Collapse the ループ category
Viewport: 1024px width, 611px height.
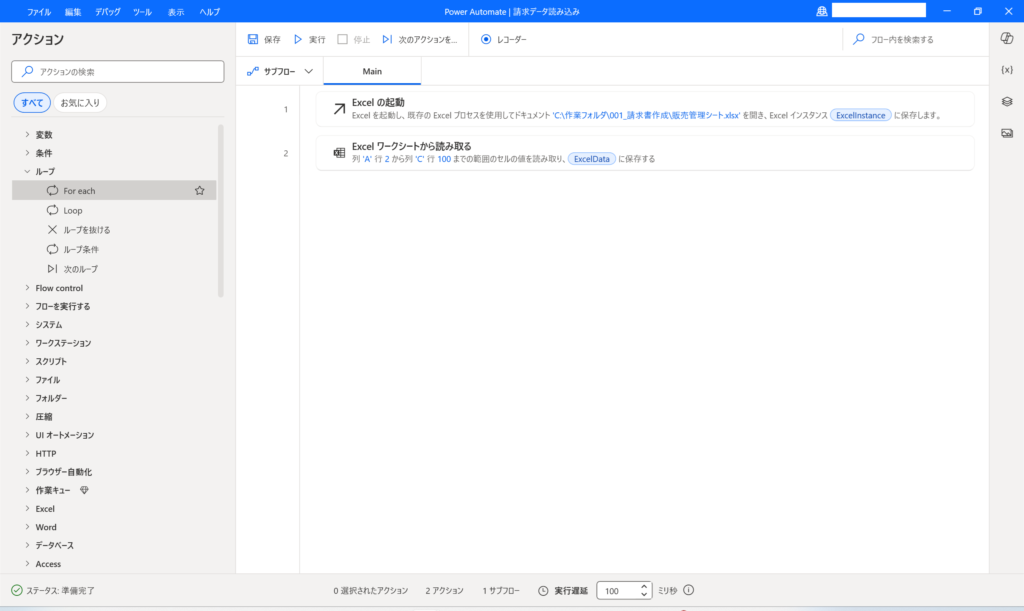click(27, 171)
